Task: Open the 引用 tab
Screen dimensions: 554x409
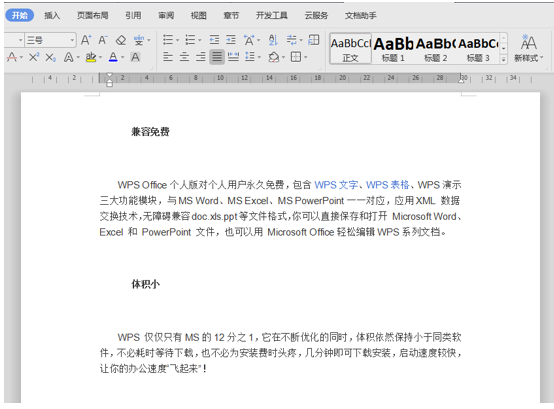Action: (x=133, y=15)
